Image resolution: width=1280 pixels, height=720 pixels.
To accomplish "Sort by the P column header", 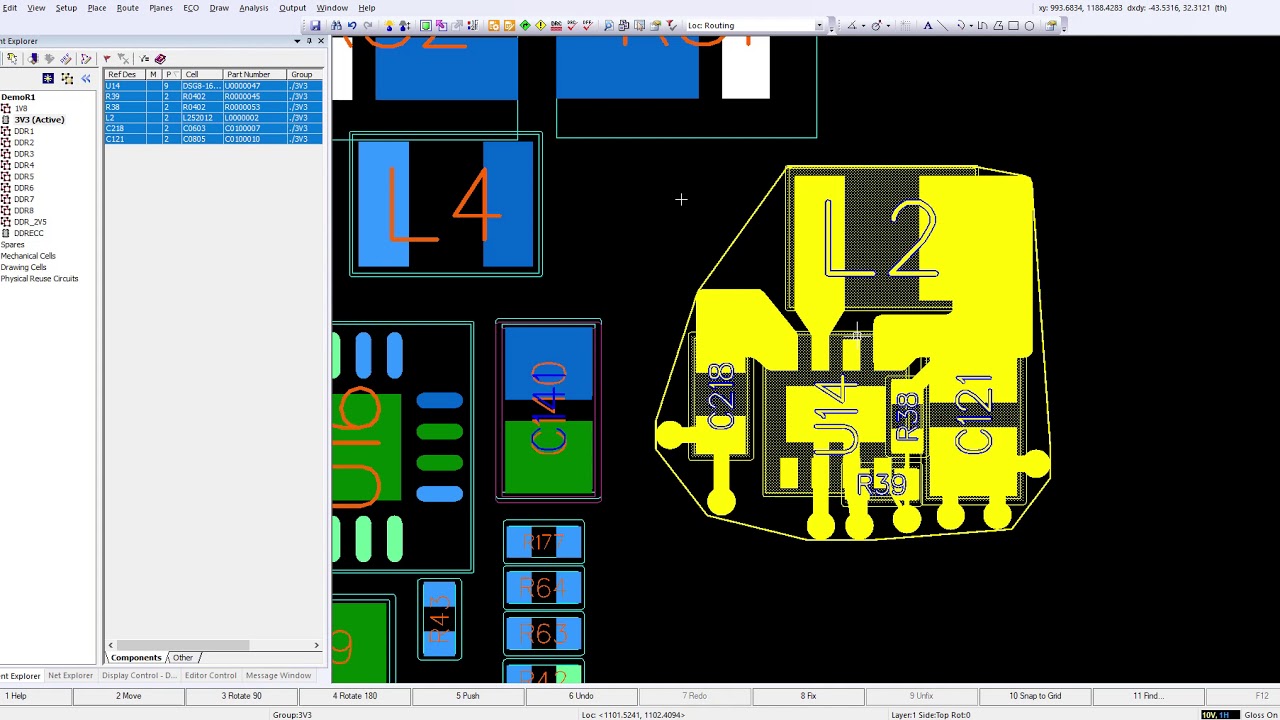I will click(x=171, y=74).
